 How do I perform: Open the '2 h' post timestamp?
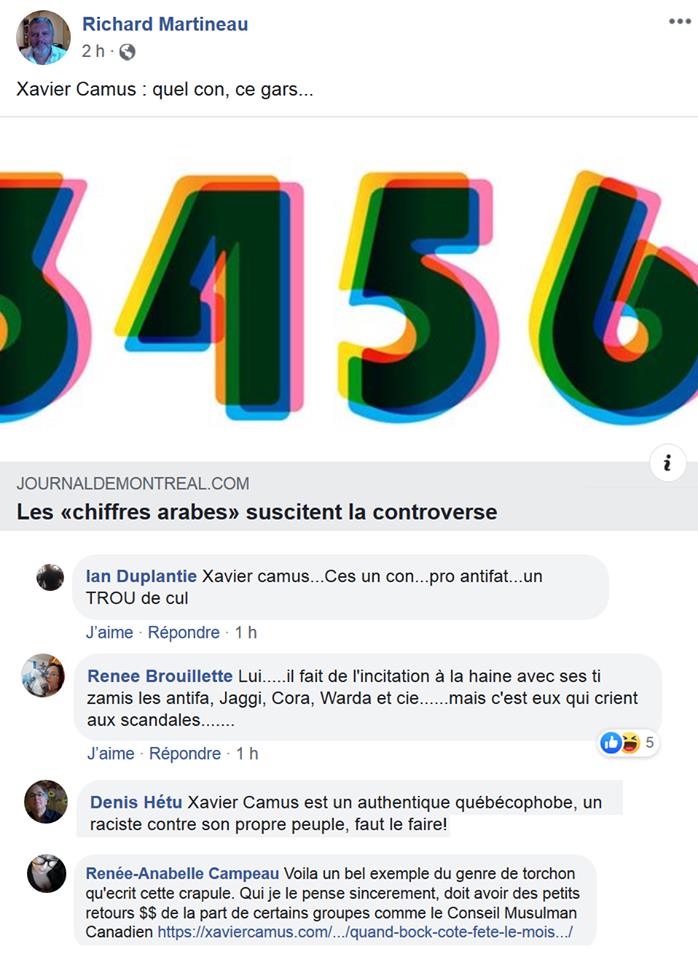pyautogui.click(x=93, y=51)
